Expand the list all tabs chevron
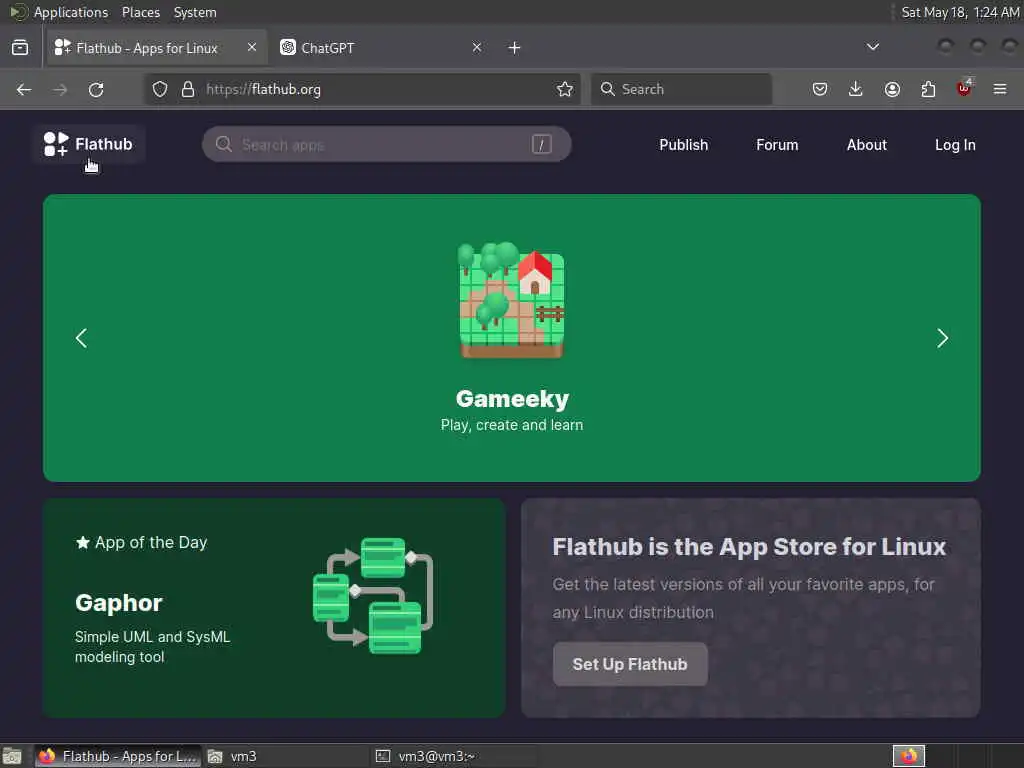Image resolution: width=1024 pixels, height=768 pixels. click(x=872, y=47)
